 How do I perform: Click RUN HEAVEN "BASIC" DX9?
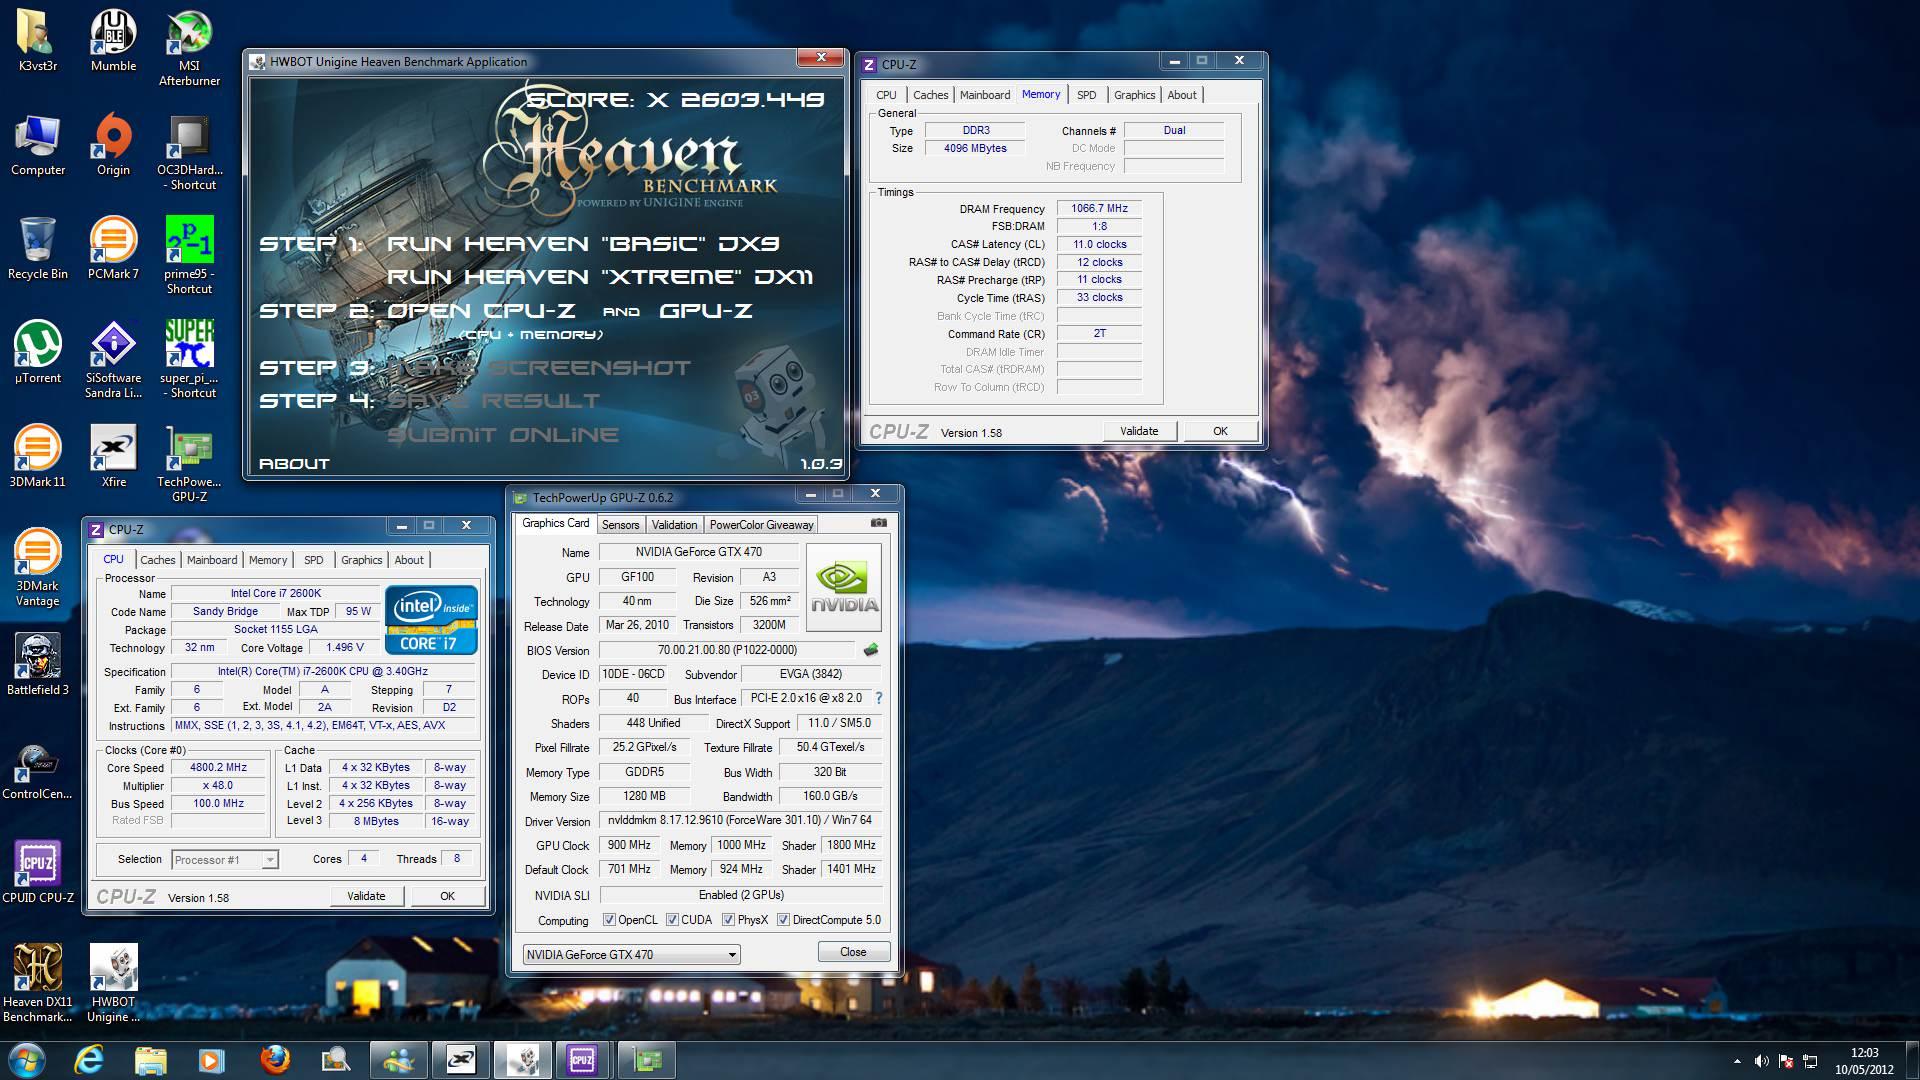pyautogui.click(x=583, y=244)
